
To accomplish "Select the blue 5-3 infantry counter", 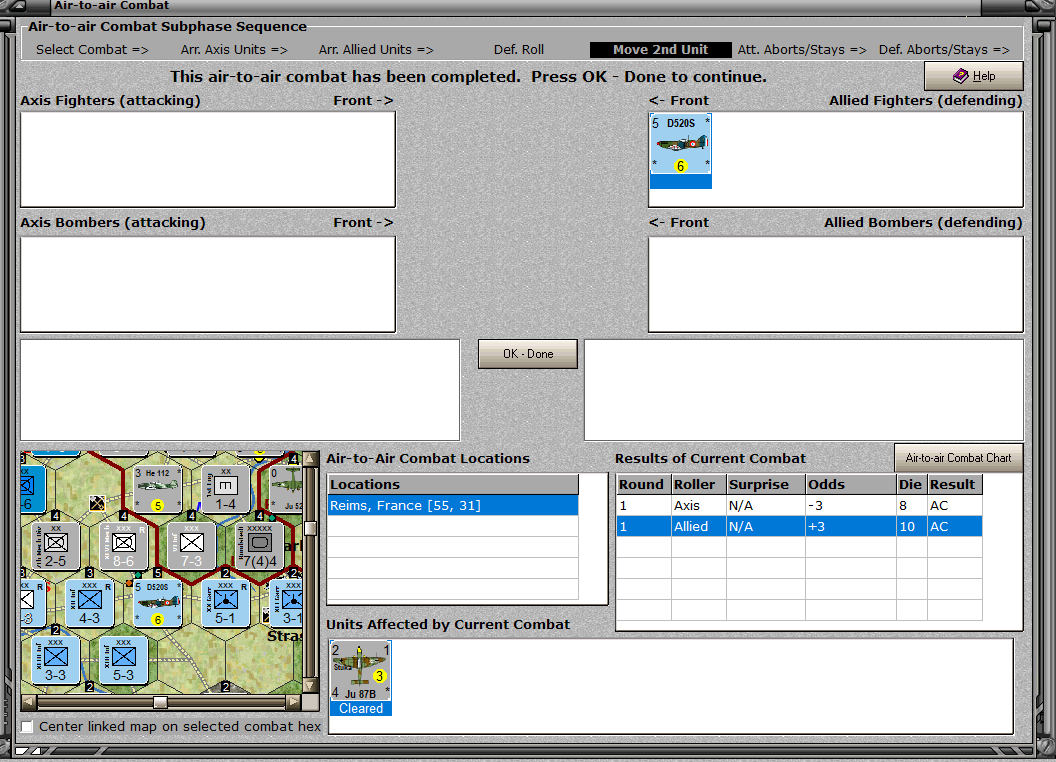I will [124, 660].
